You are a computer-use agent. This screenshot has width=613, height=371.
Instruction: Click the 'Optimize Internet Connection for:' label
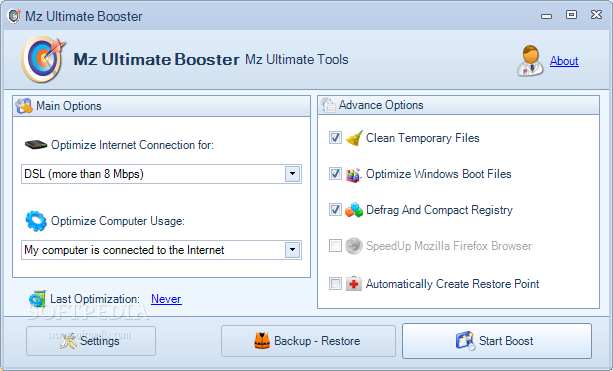tap(133, 145)
